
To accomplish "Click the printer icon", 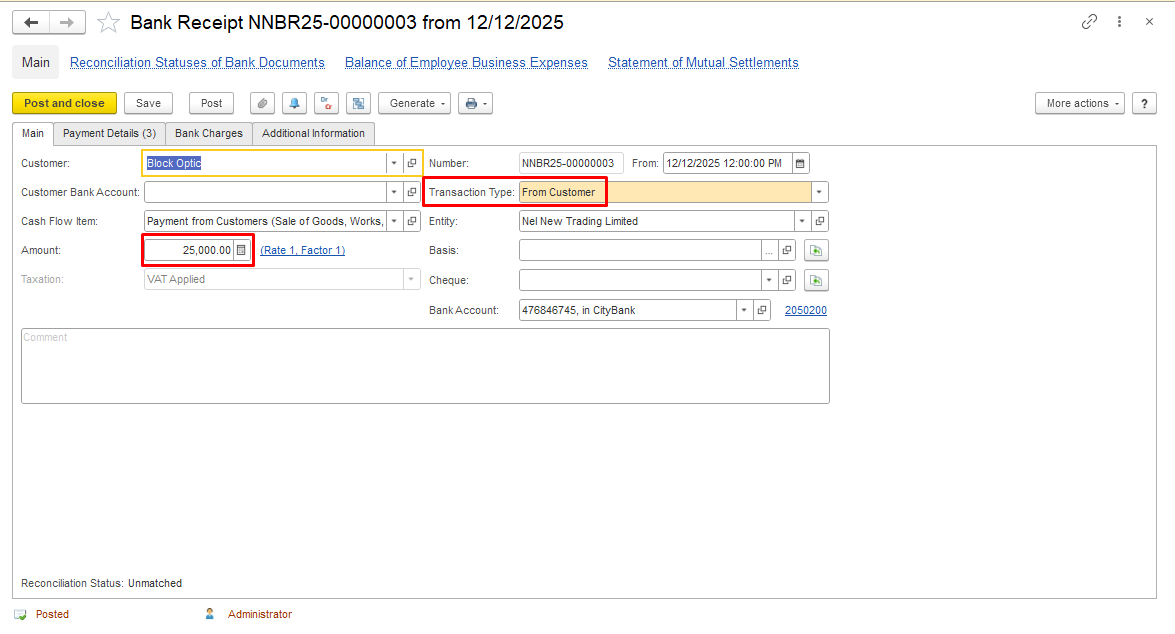I will click(x=471, y=103).
